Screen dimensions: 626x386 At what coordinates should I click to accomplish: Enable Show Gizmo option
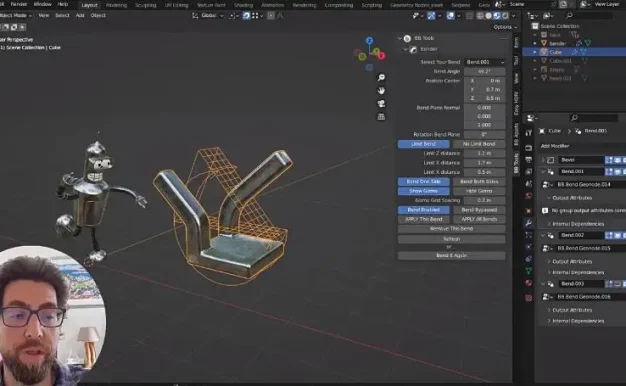point(424,191)
